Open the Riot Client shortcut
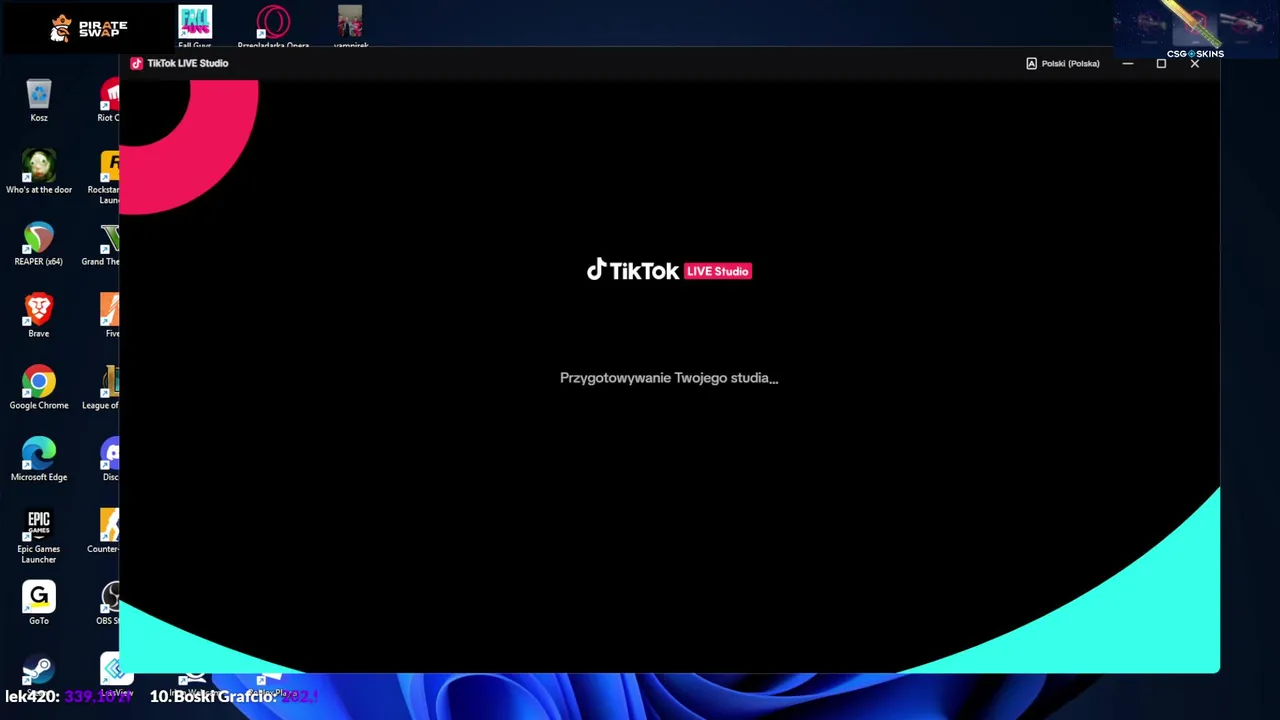 point(109,101)
